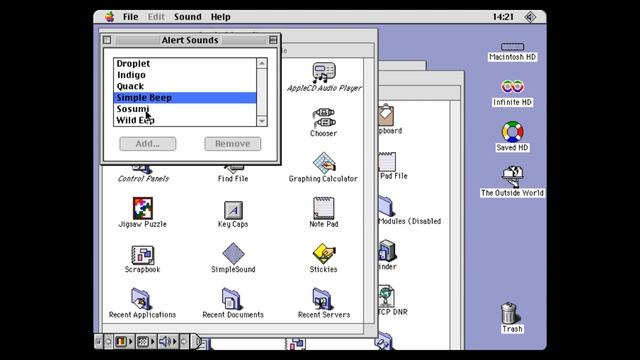Click the alert sounds list scroll up arrow
Screen dimensions: 640x360
coord(262,63)
